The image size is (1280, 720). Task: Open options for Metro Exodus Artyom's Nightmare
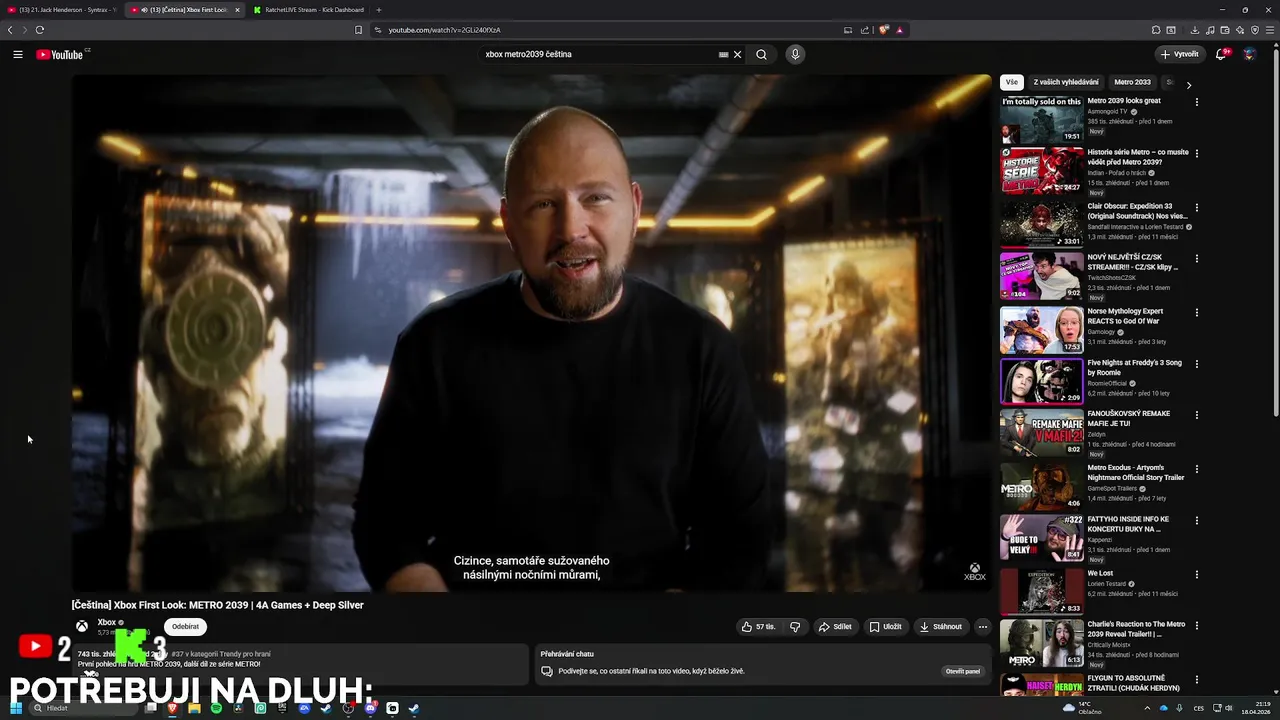pos(1196,468)
